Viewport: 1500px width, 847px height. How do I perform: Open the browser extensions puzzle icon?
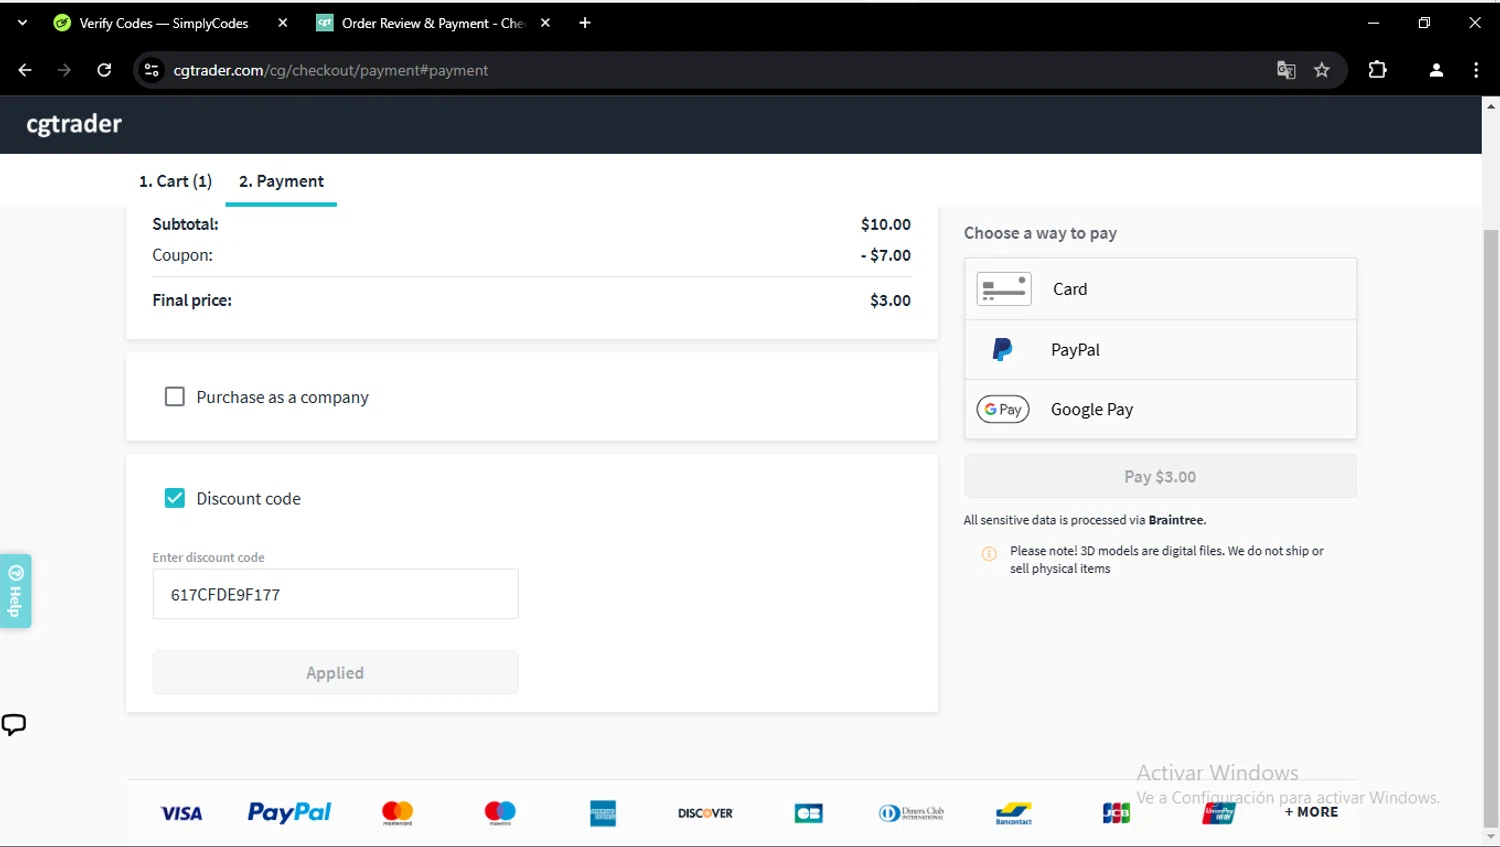1377,70
